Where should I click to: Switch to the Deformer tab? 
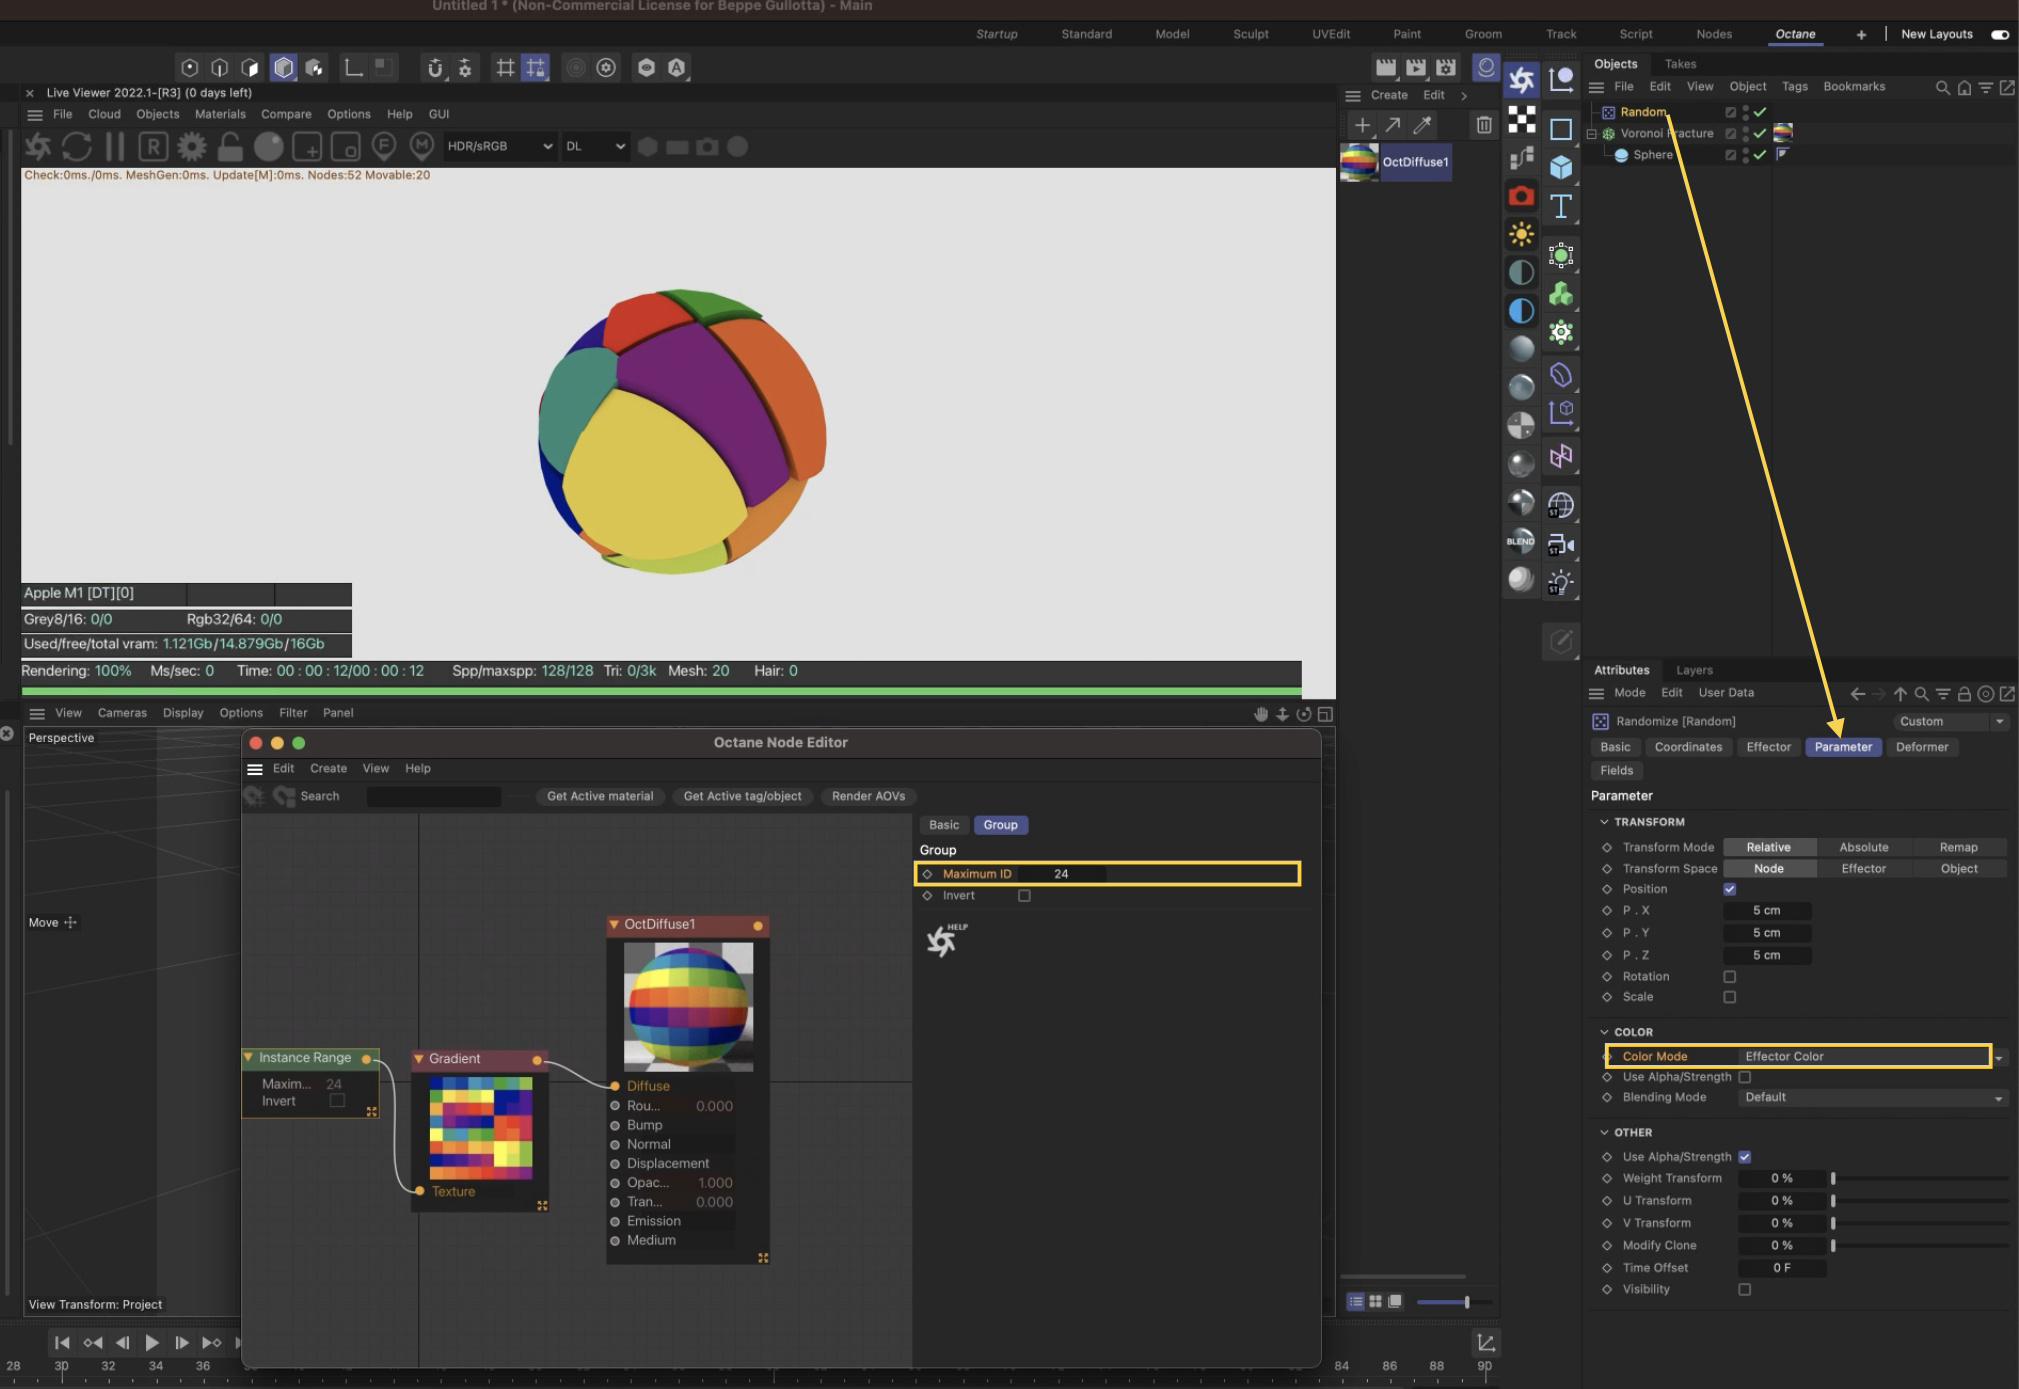coord(1921,747)
